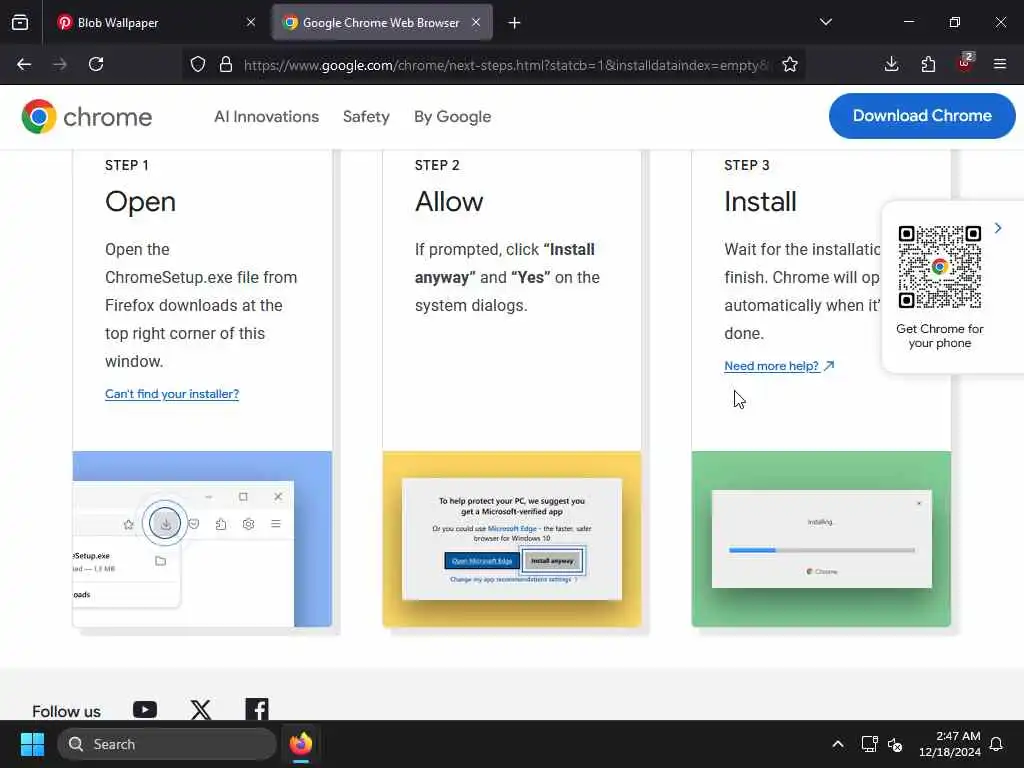Click the Follow us label
The width and height of the screenshot is (1024, 768).
pos(67,711)
